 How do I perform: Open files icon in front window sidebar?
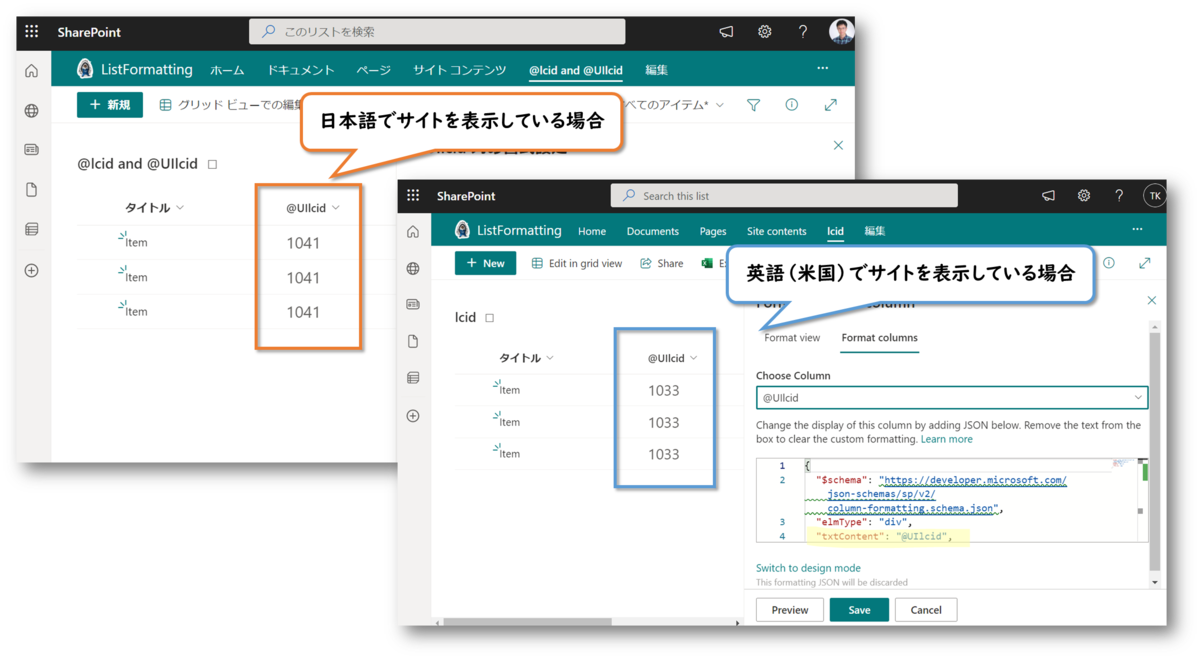click(x=413, y=341)
